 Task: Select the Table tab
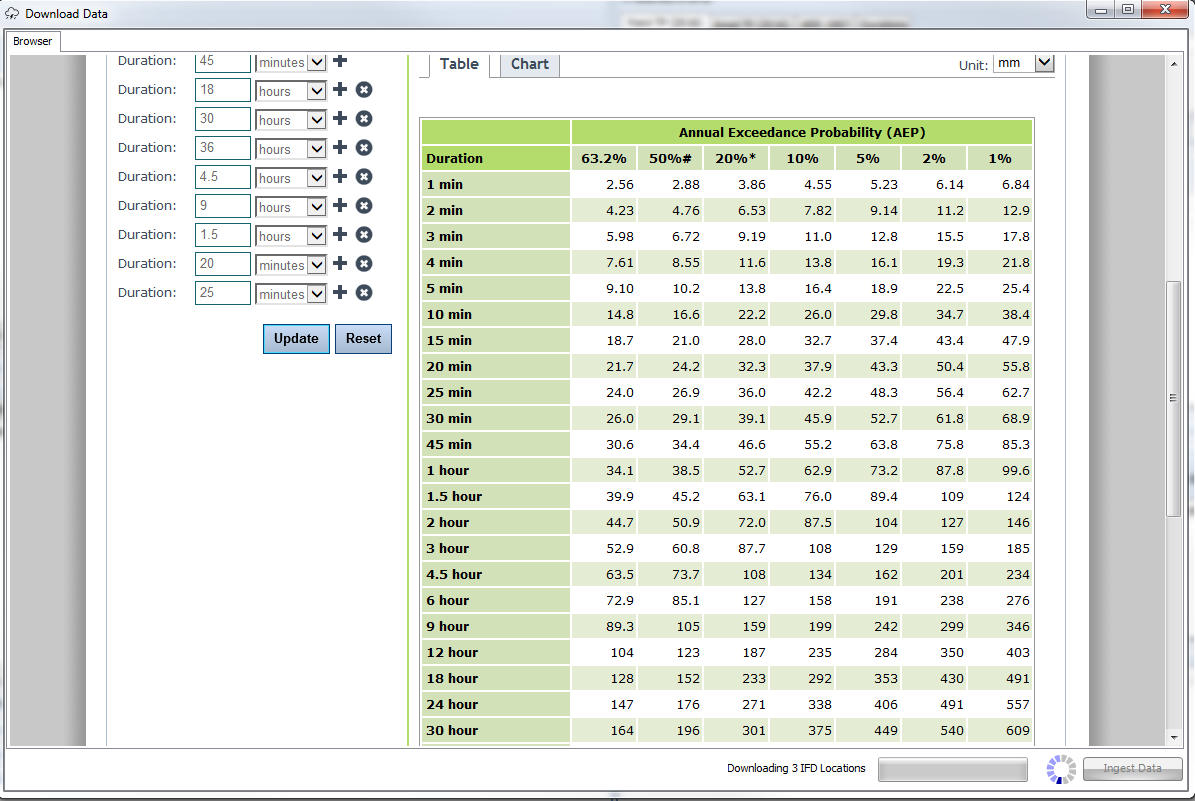pyautogui.click(x=459, y=63)
